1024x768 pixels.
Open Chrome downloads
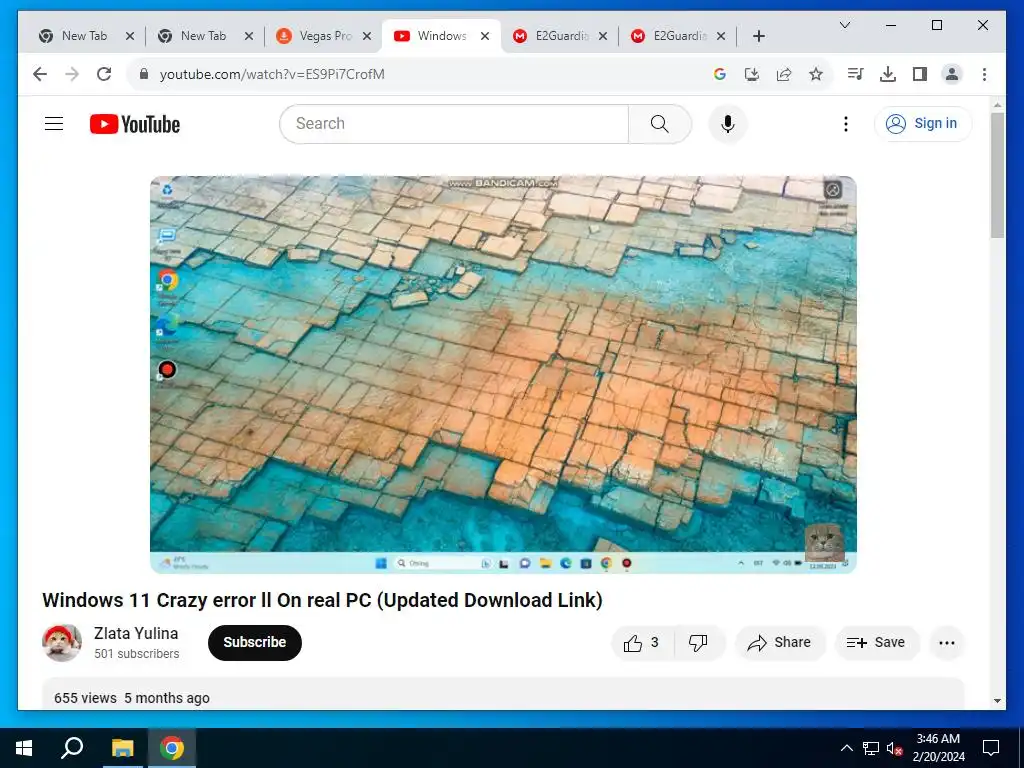pos(888,74)
